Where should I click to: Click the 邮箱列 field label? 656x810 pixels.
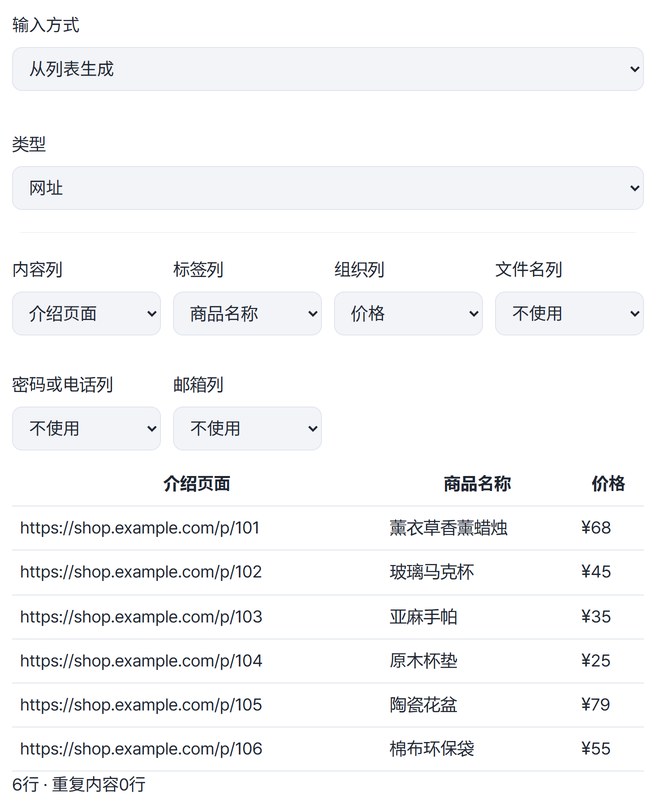[198, 385]
